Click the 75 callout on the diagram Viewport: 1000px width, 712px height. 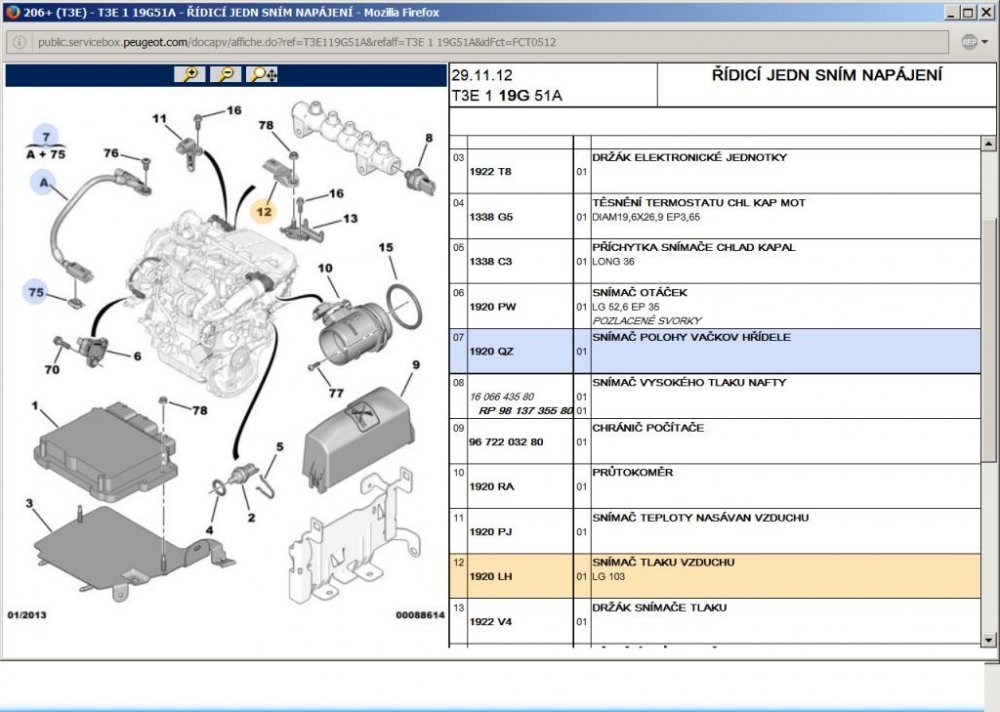(x=36, y=292)
